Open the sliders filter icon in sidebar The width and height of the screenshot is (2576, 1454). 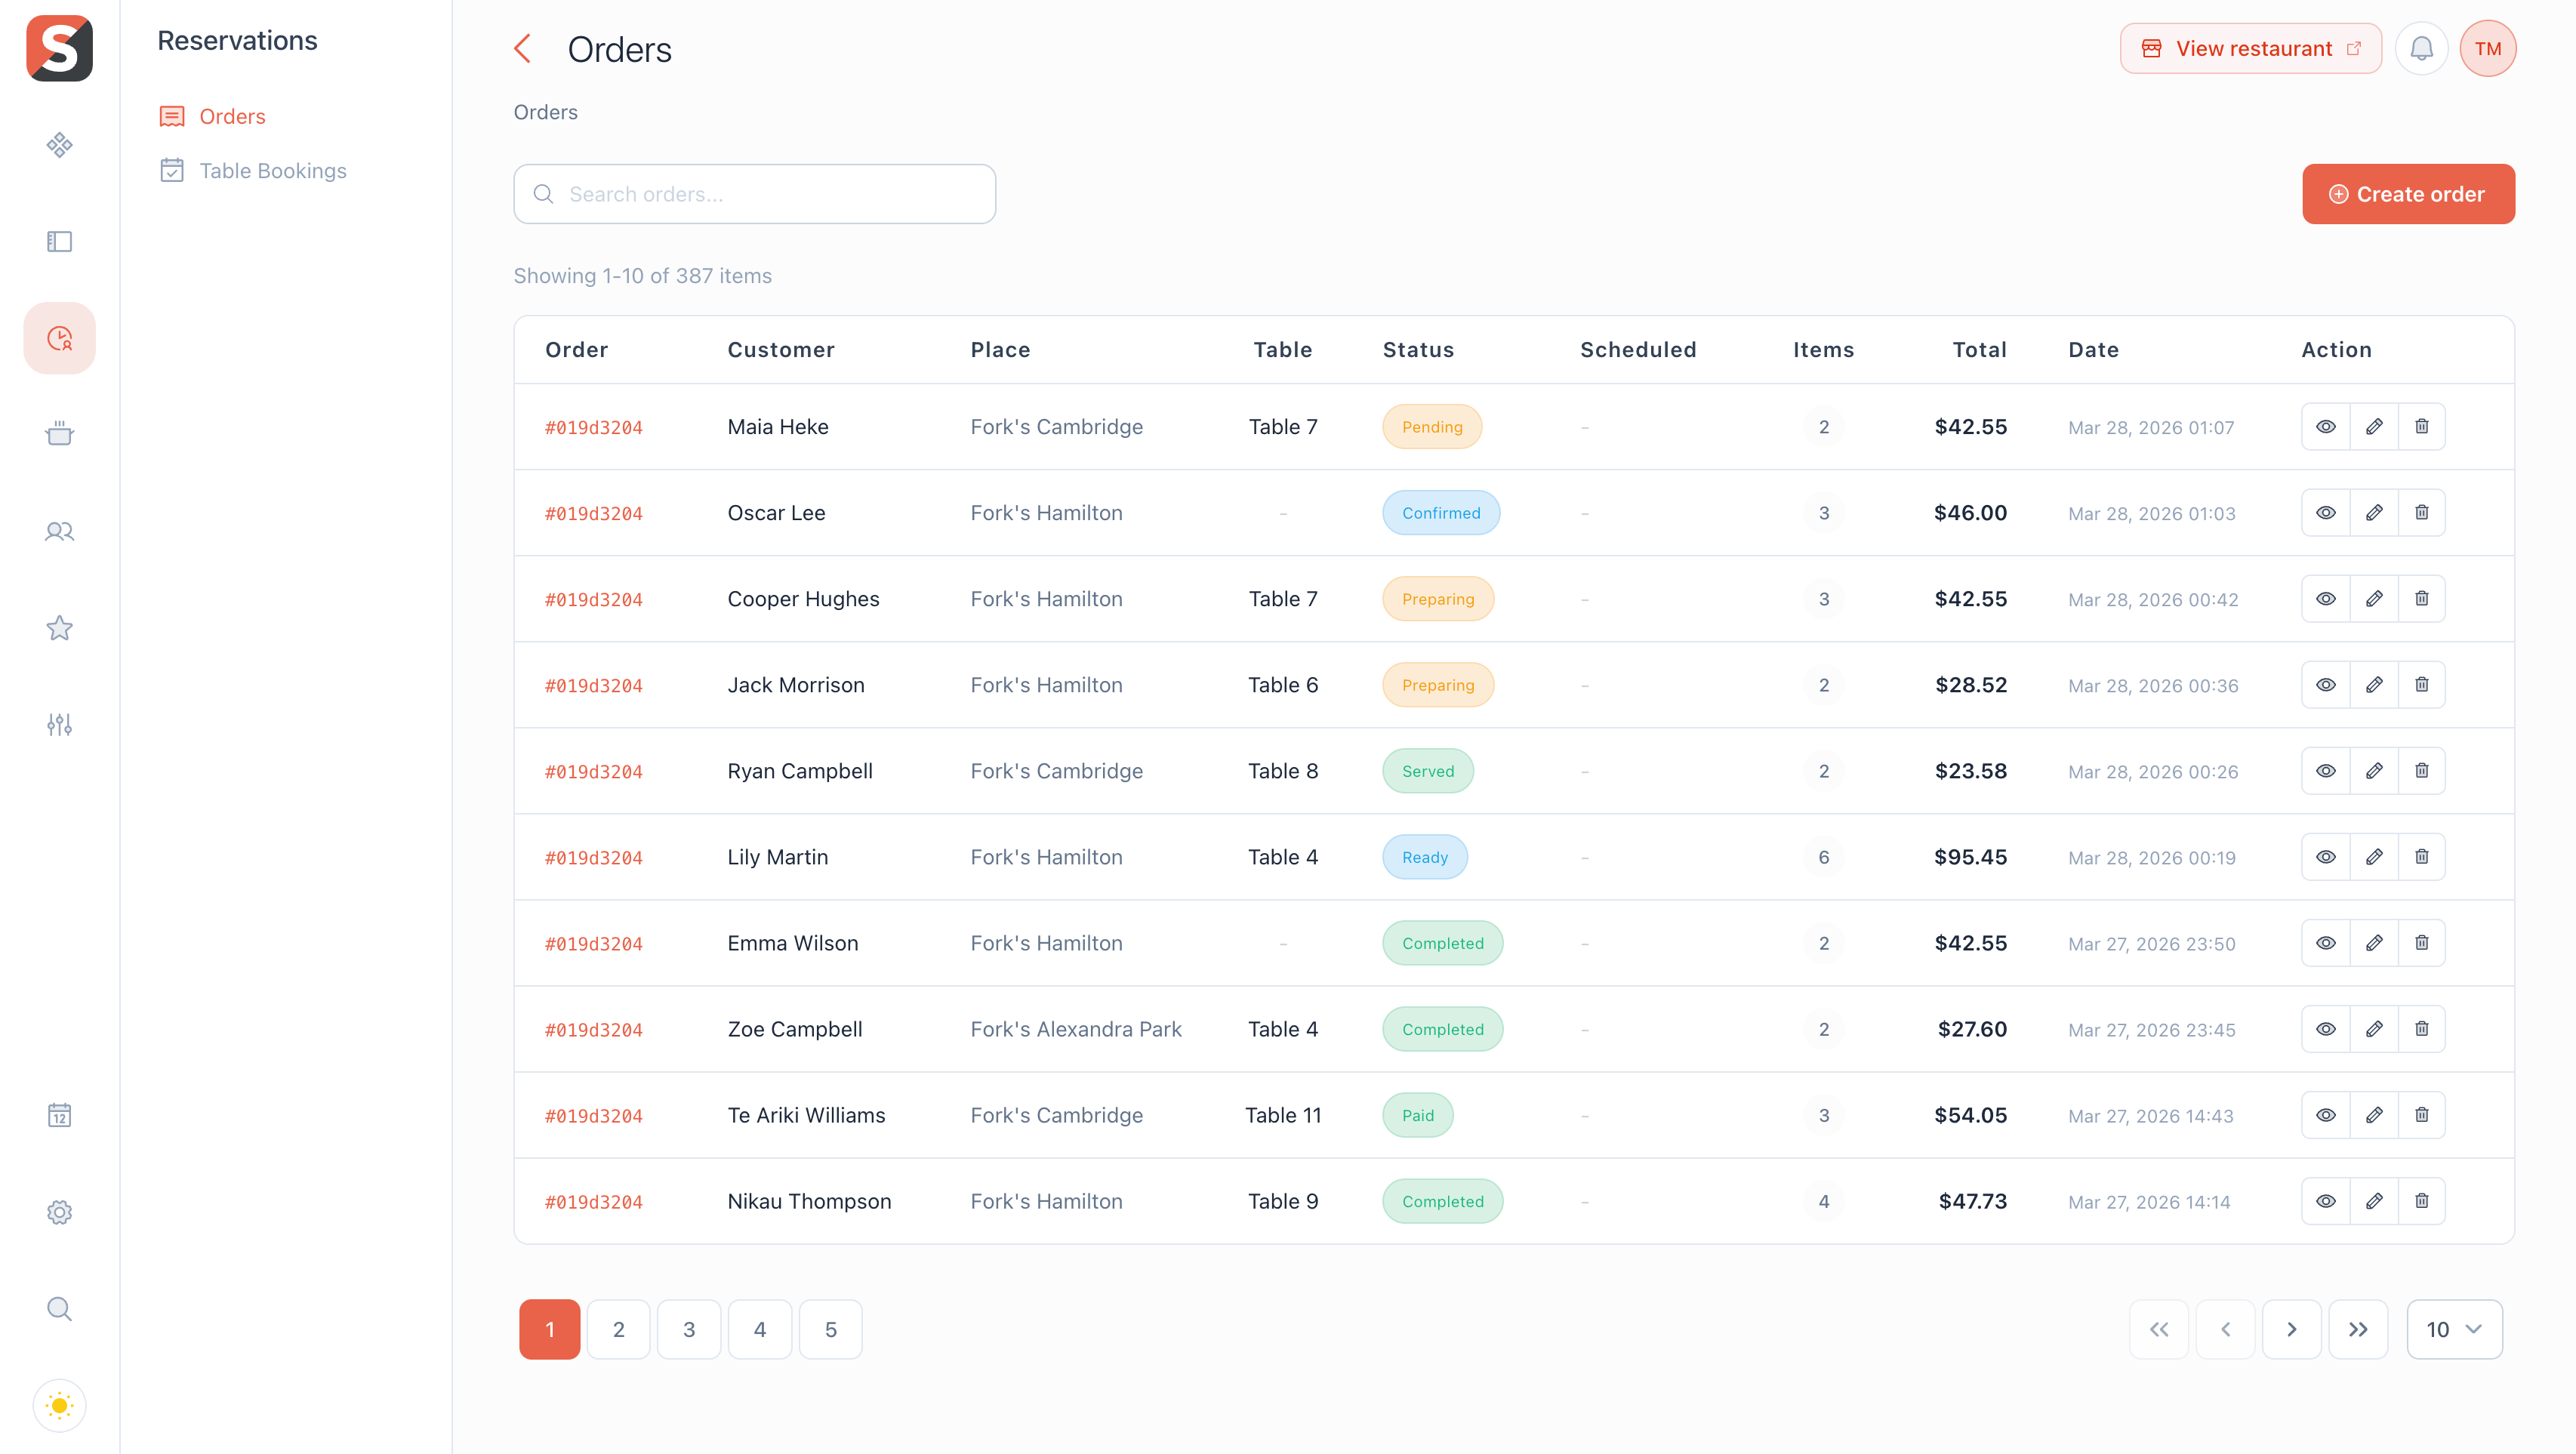tap(59, 725)
